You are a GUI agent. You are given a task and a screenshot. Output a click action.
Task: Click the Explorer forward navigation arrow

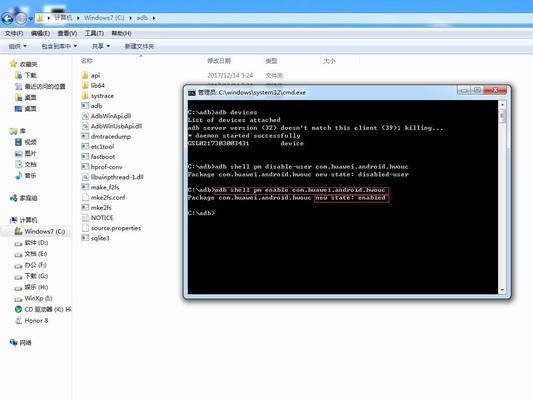21,18
